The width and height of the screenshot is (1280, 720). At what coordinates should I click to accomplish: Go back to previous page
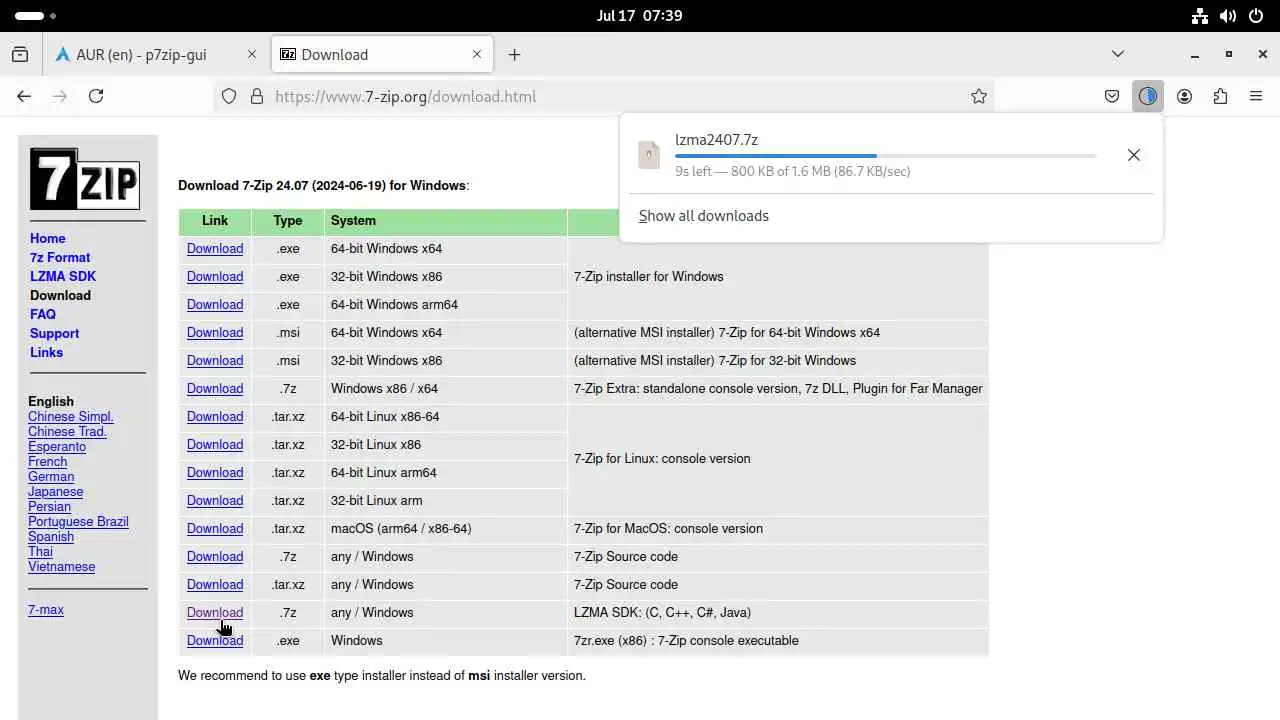[x=24, y=96]
